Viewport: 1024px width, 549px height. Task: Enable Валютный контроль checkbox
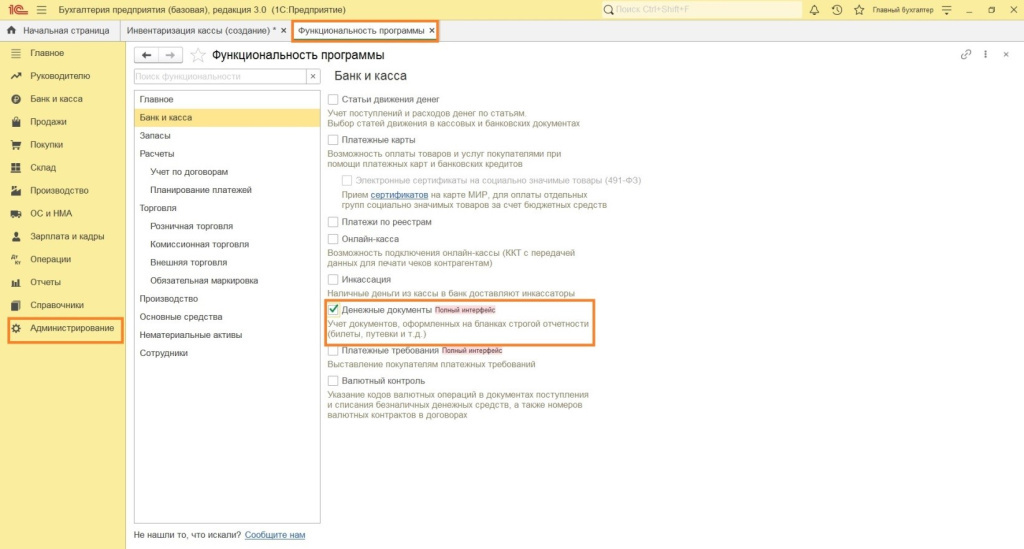[333, 381]
